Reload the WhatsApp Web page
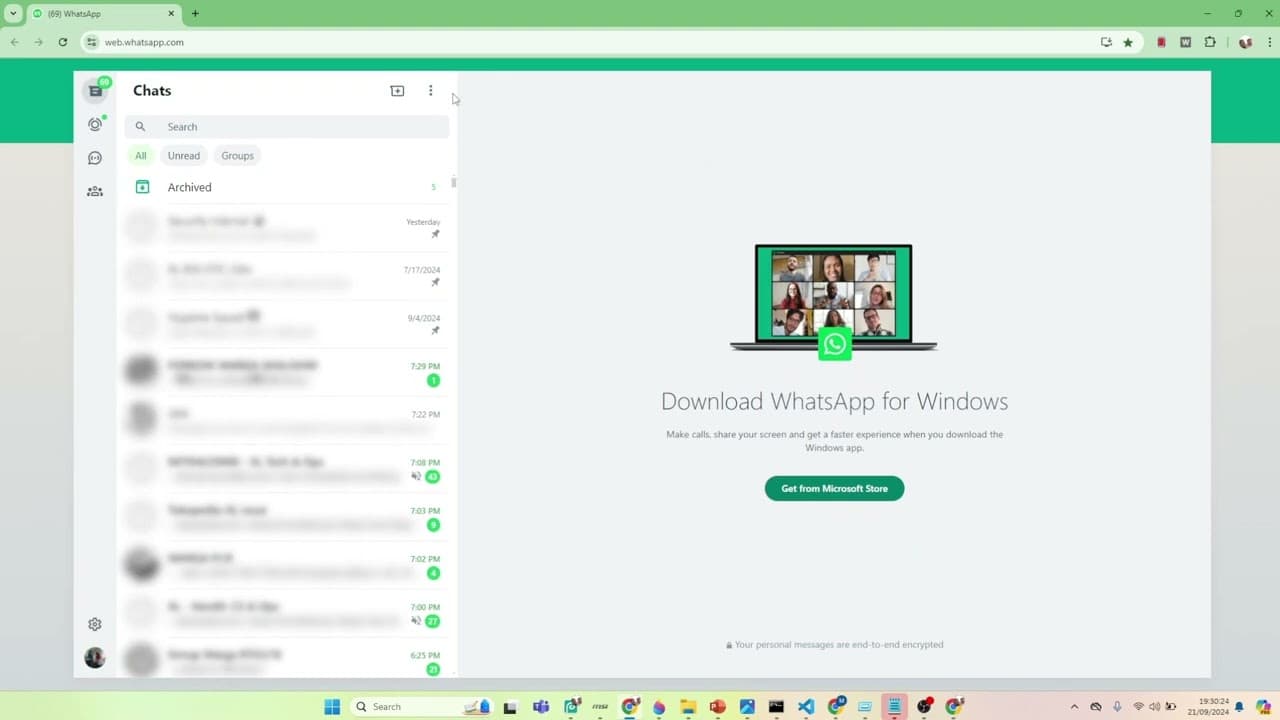This screenshot has width=1280, height=720. tap(63, 42)
